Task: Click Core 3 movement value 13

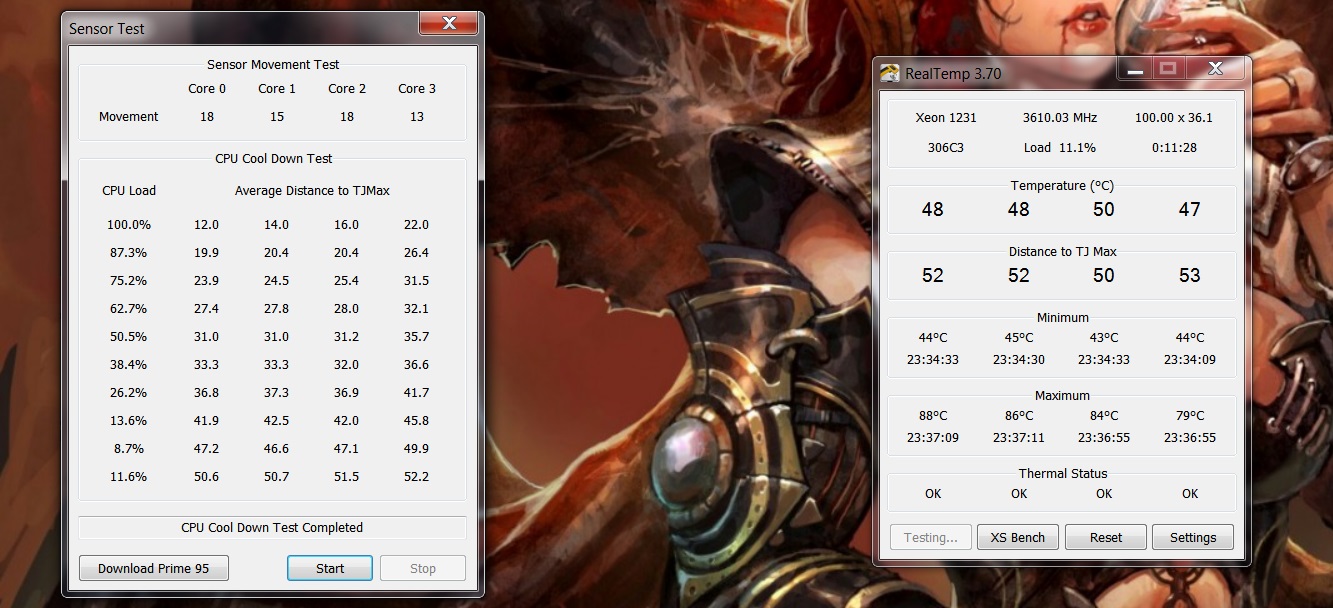Action: coord(417,116)
